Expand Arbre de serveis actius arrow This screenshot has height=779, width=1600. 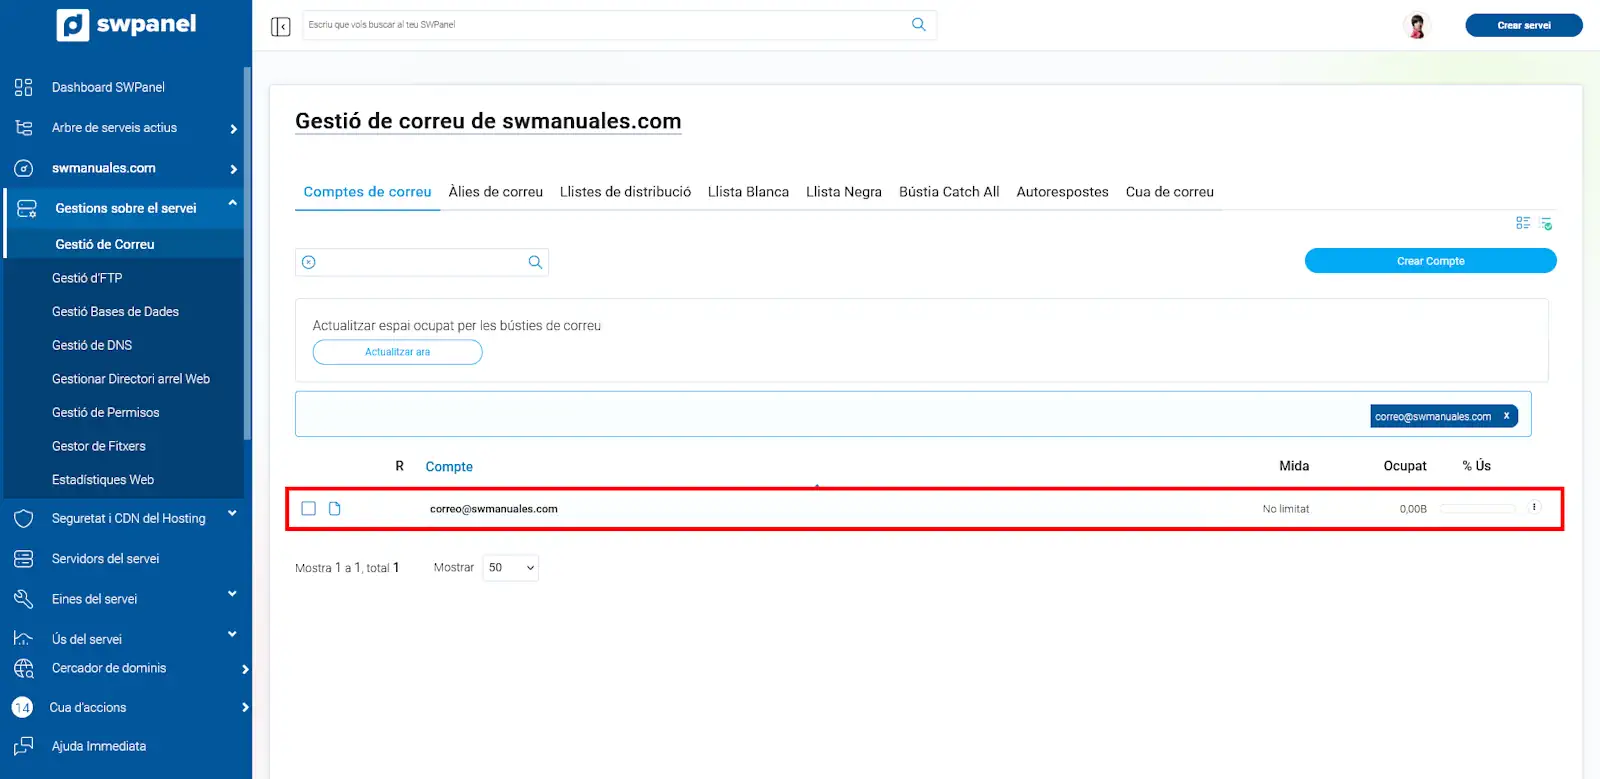click(x=234, y=129)
